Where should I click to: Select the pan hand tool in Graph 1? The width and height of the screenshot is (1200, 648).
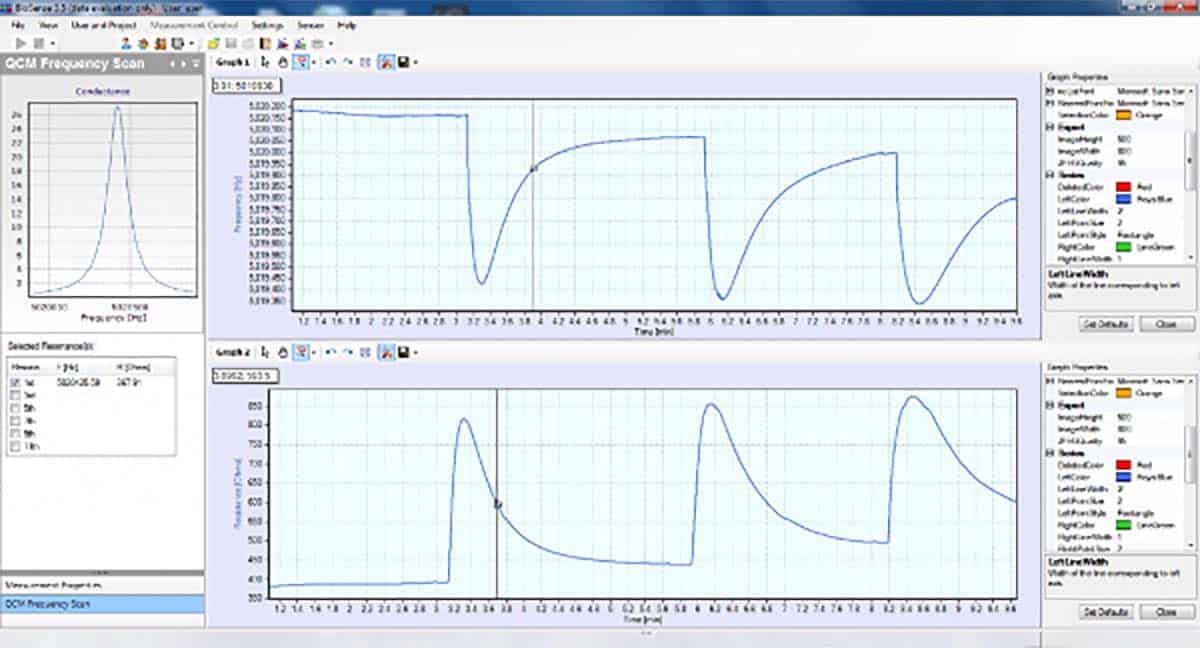click(x=283, y=62)
